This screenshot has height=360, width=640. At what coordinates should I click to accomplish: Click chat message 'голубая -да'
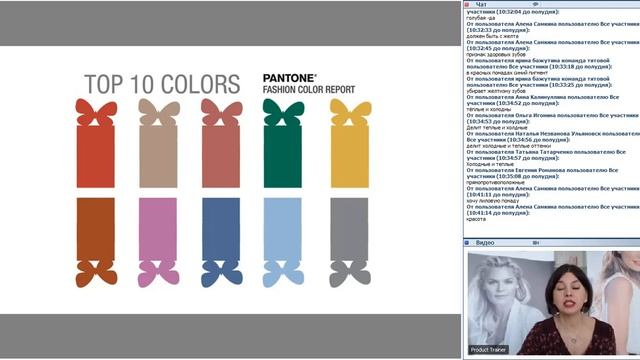click(480, 18)
